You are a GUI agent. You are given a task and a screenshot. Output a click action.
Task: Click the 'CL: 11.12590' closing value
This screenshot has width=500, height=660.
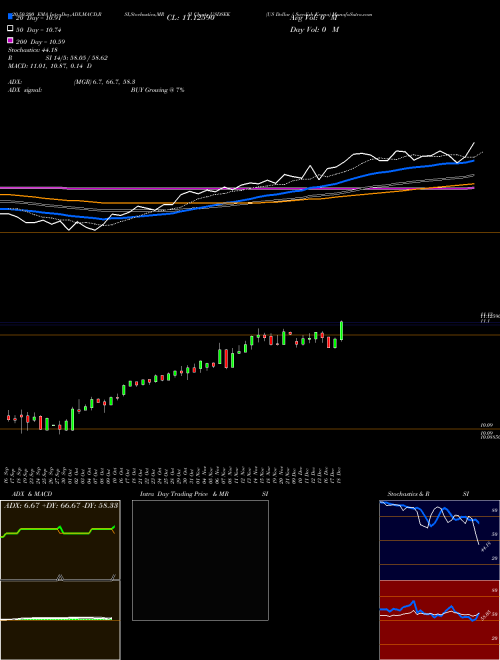coord(191,18)
